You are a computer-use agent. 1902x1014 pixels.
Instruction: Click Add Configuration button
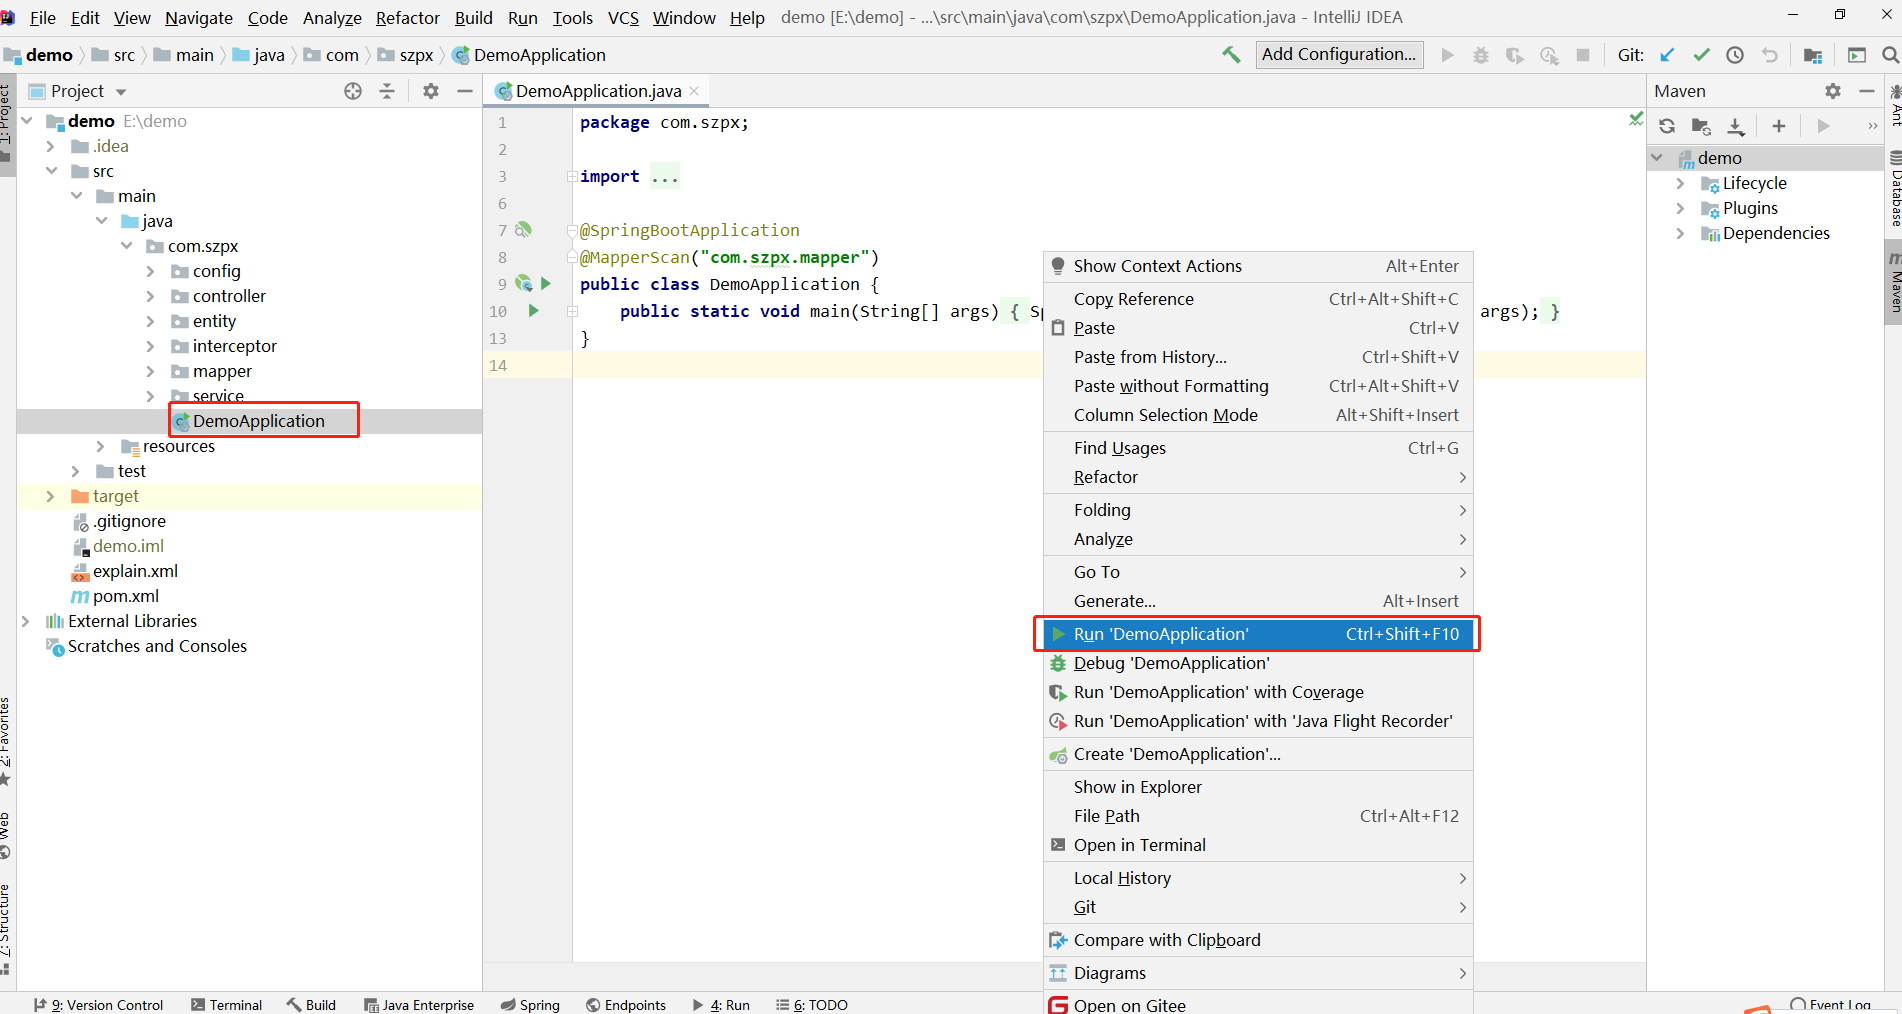[x=1339, y=54]
